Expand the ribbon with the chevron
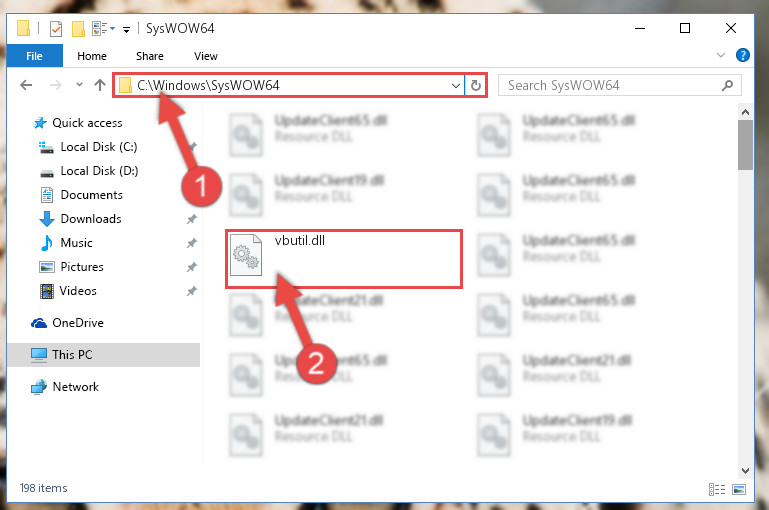Screen dimensions: 769x510 tap(721, 55)
